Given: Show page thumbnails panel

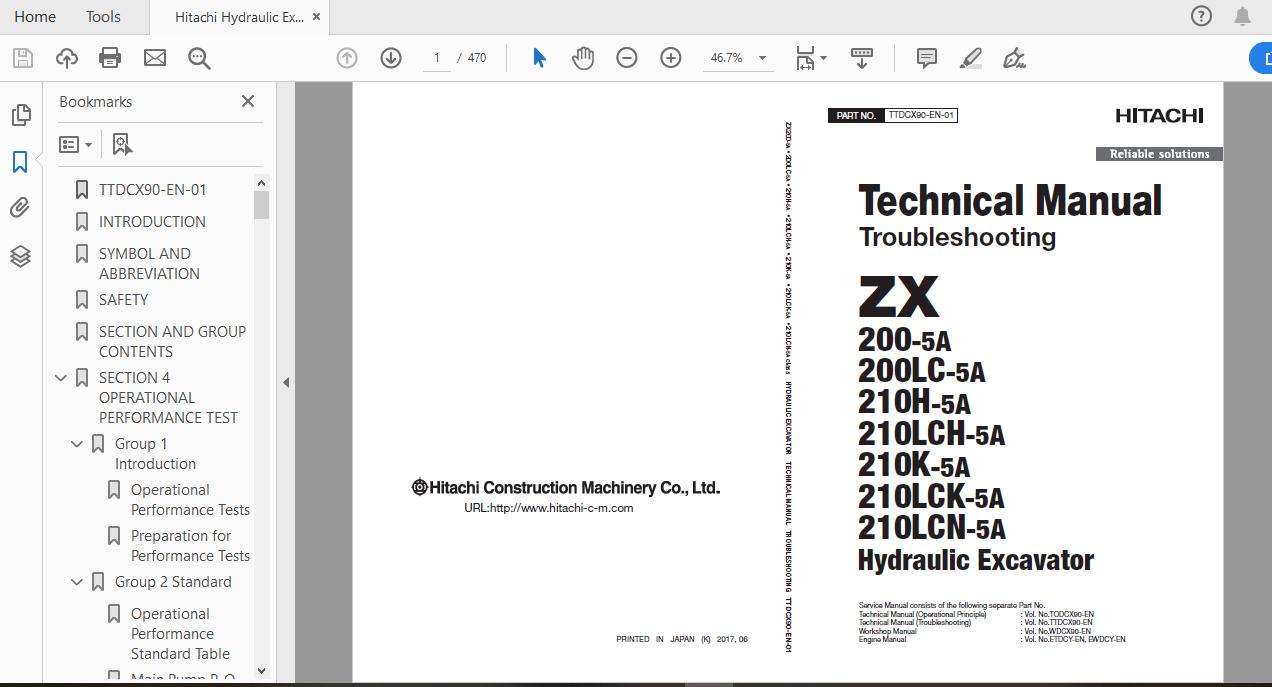Looking at the screenshot, I should [x=20, y=115].
